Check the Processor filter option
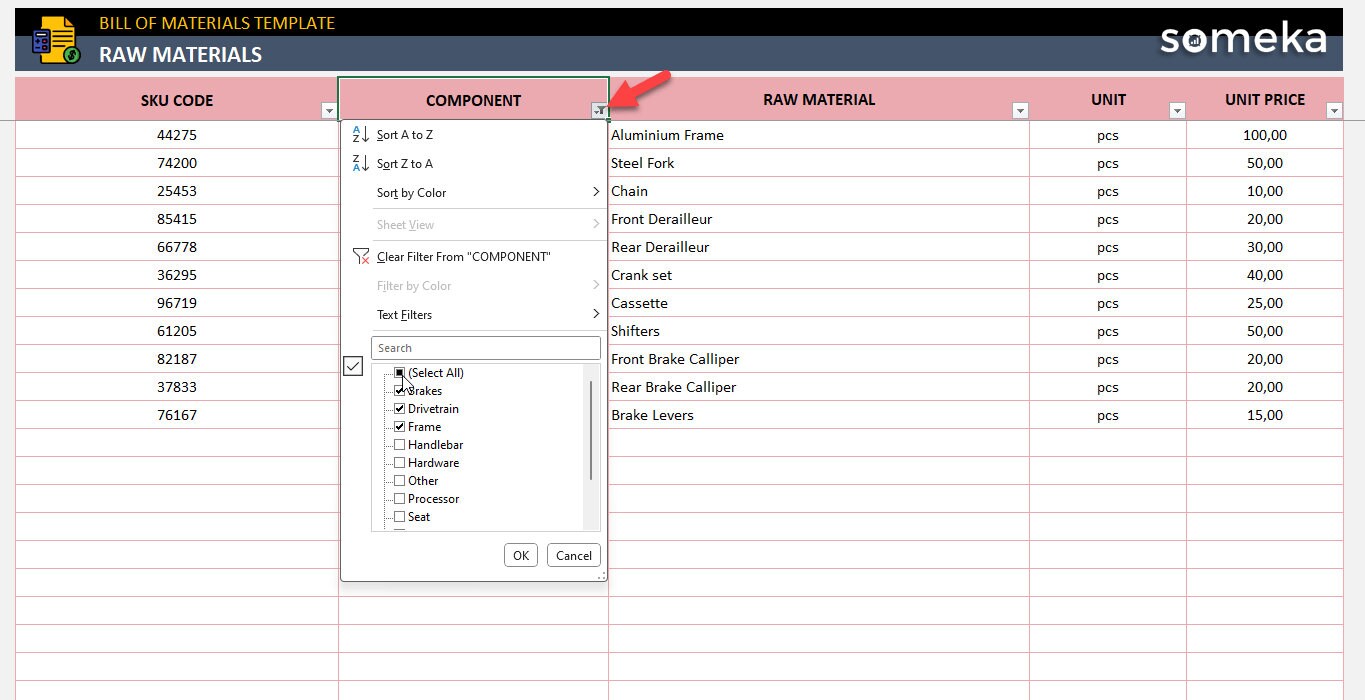Image resolution: width=1365 pixels, height=700 pixels. tap(400, 499)
